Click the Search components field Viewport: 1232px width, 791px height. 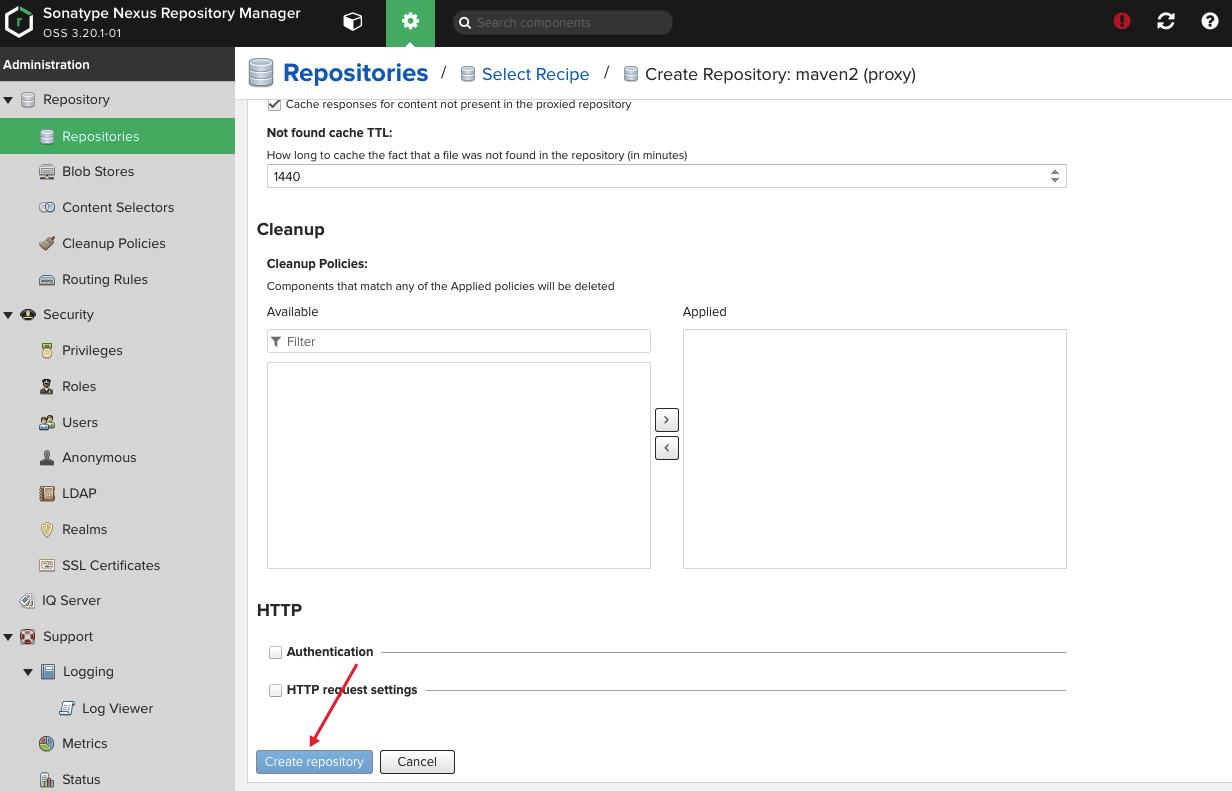[563, 23]
